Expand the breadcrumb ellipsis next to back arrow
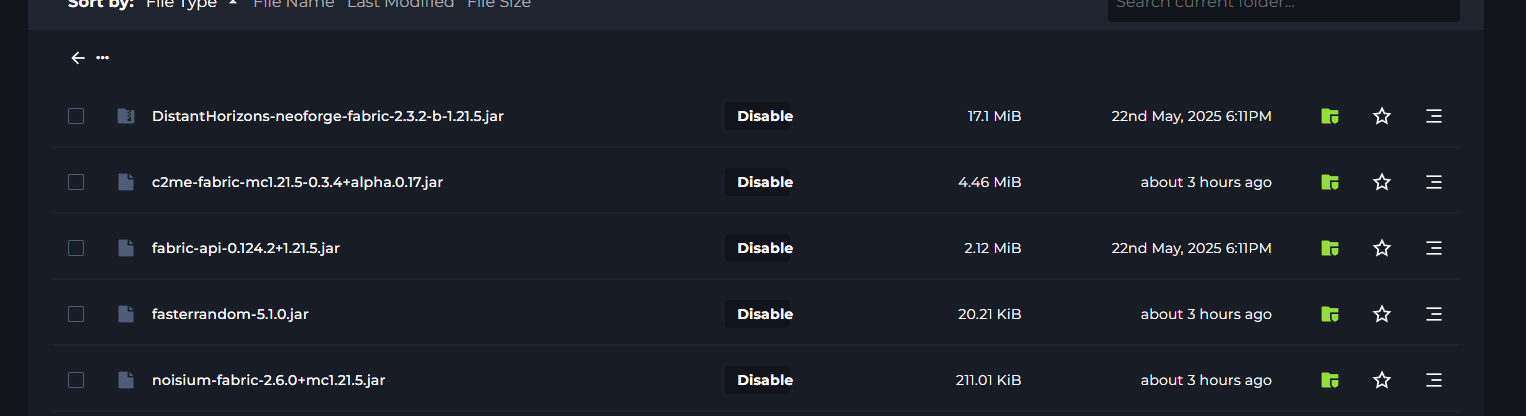This screenshot has width=1526, height=416. (x=102, y=58)
